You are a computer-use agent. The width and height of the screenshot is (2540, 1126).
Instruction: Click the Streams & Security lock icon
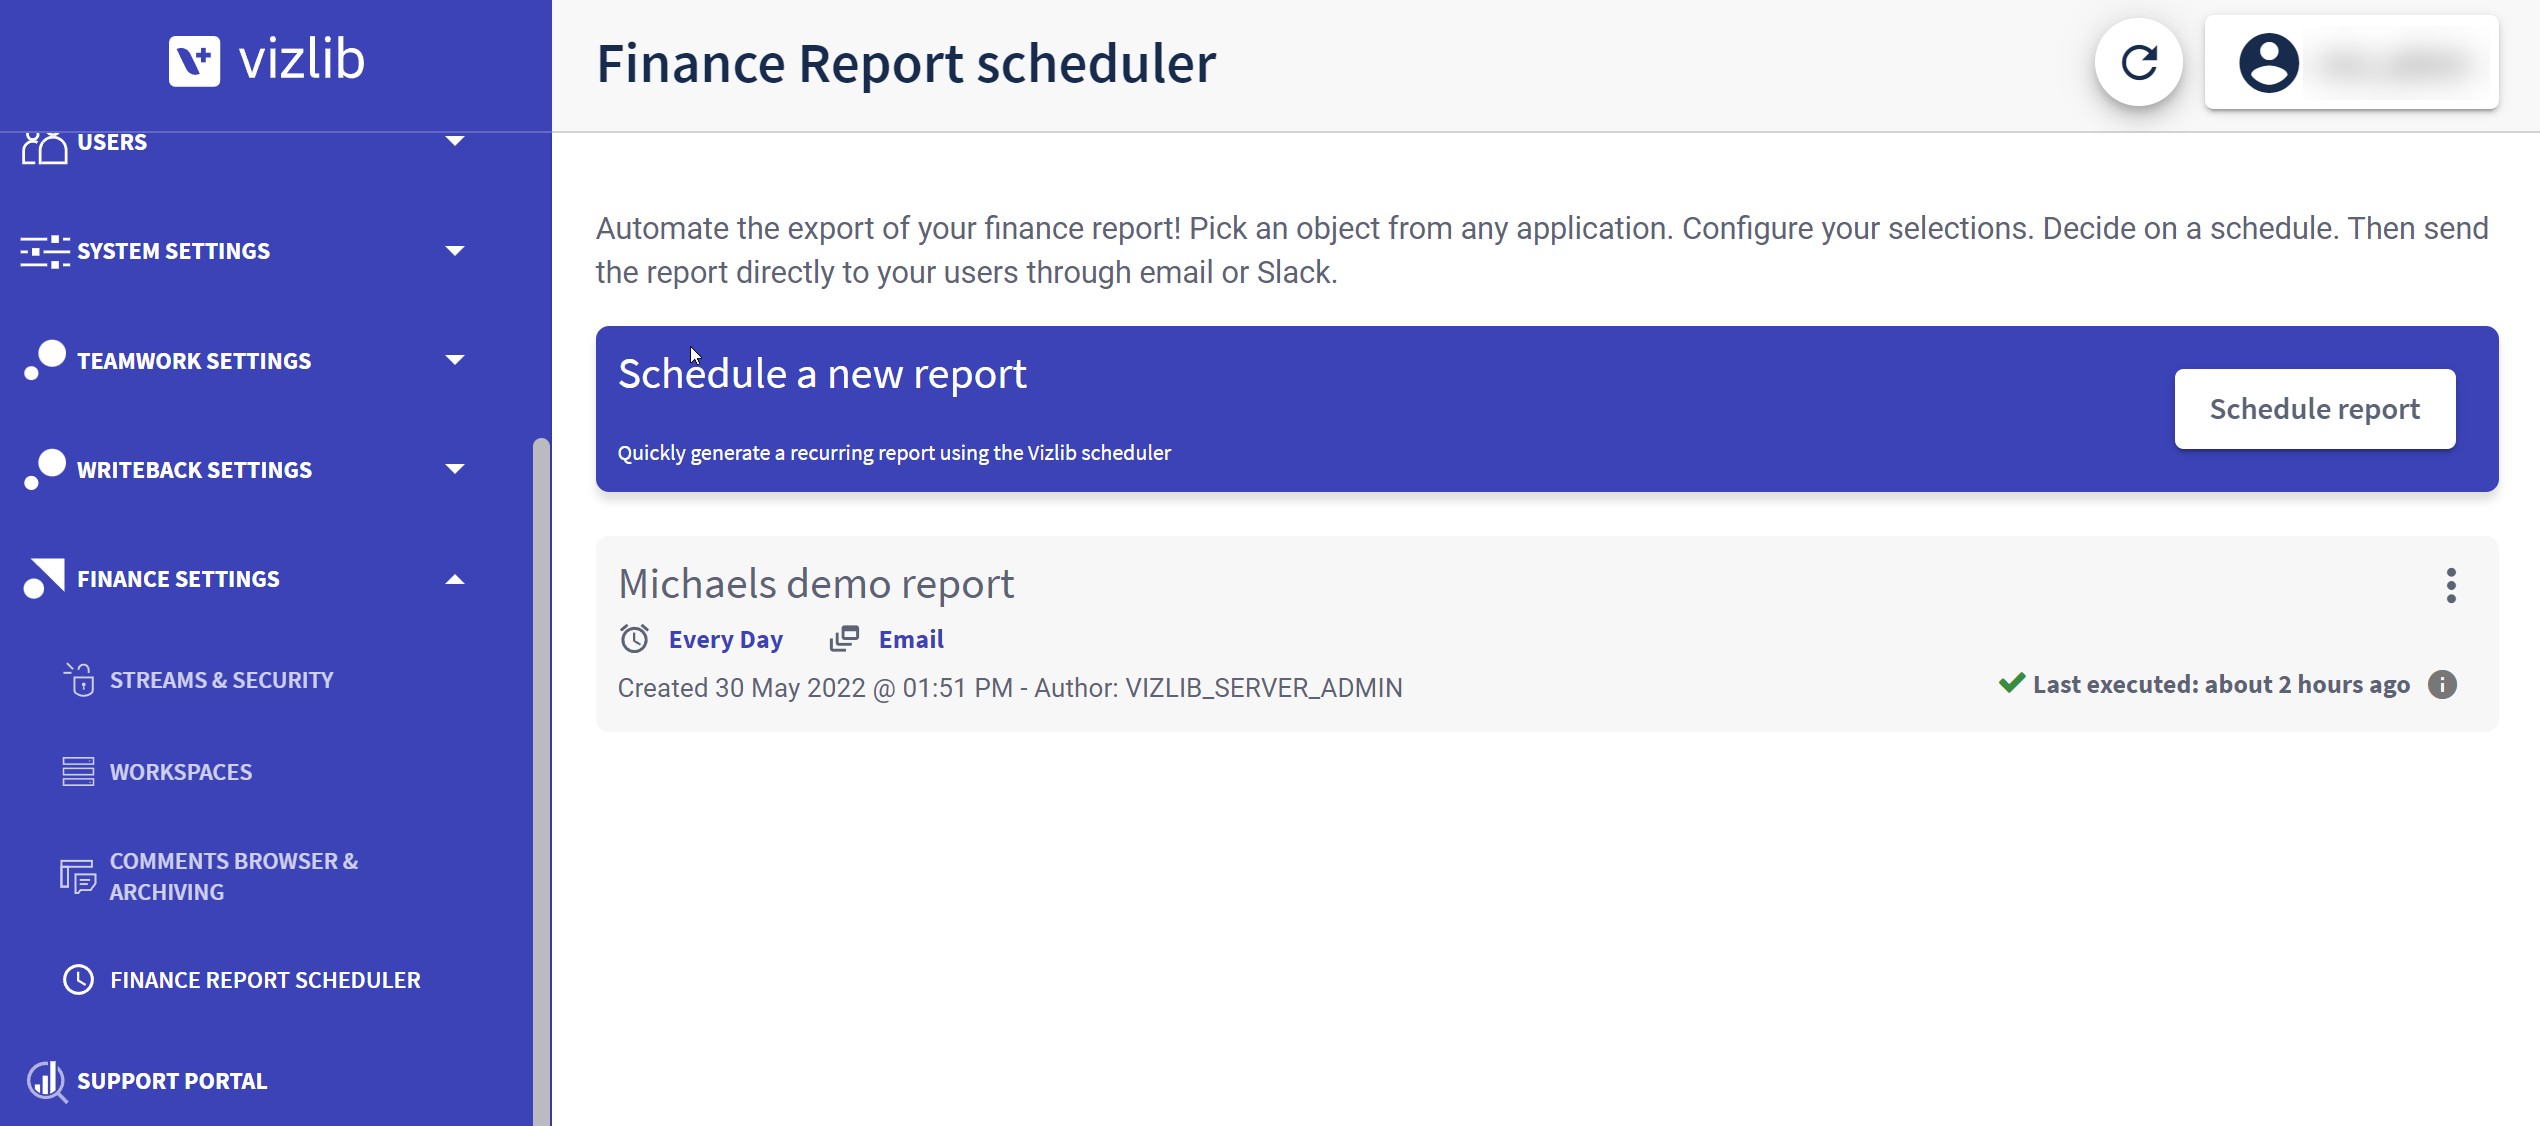79,680
